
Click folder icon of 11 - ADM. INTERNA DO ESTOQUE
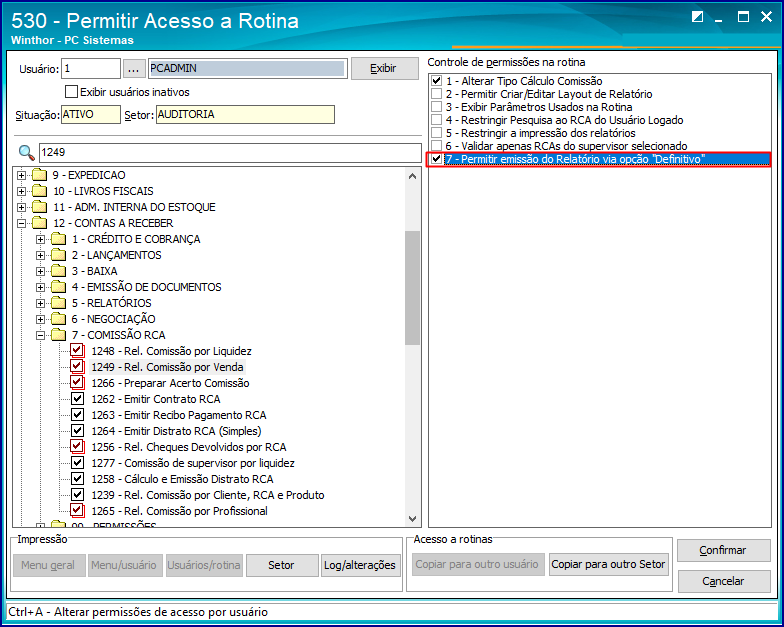pyautogui.click(x=39, y=207)
